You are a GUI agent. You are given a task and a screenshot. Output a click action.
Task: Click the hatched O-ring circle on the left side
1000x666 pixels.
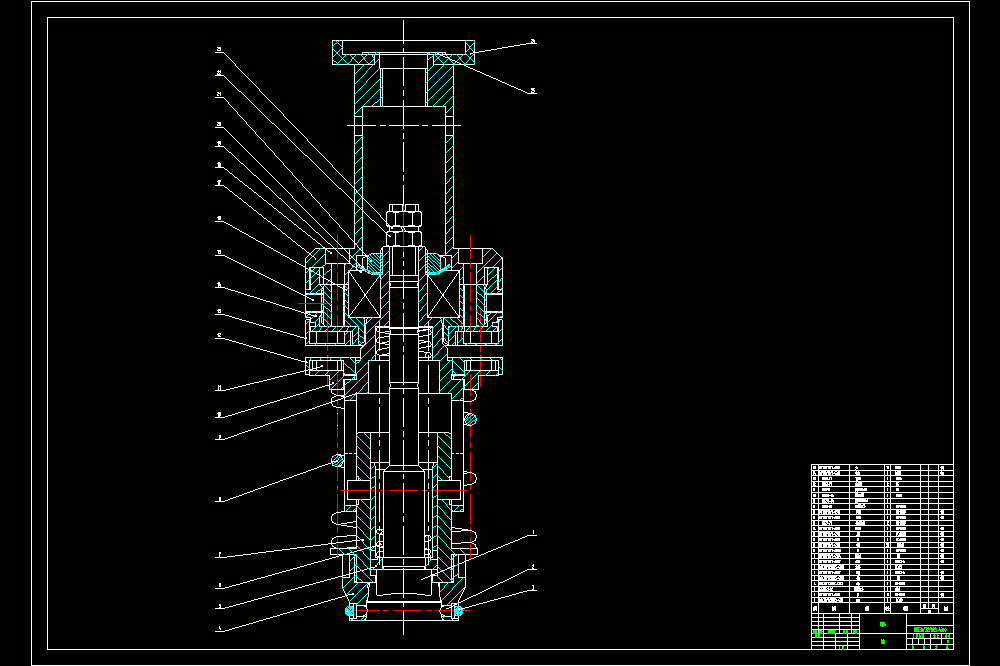coord(337,460)
